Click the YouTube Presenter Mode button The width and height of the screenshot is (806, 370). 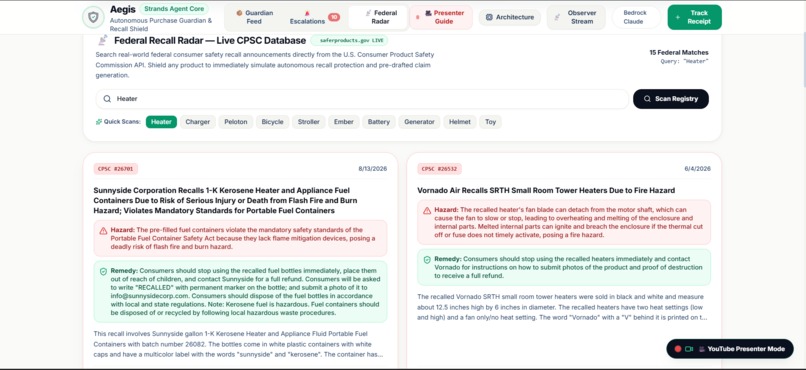point(729,349)
